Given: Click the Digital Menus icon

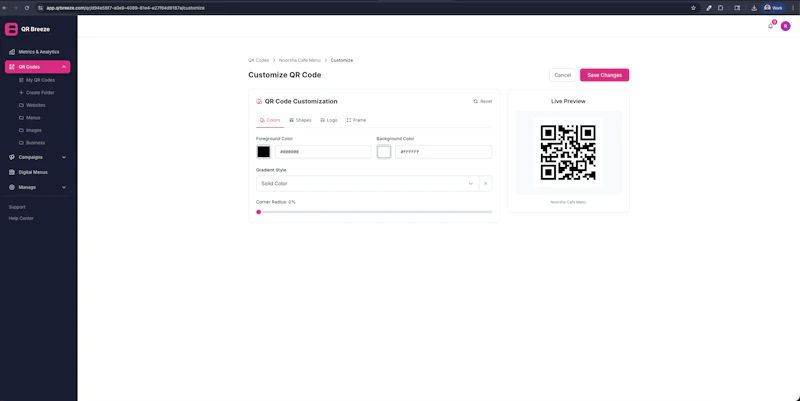Looking at the screenshot, I should 12,172.
